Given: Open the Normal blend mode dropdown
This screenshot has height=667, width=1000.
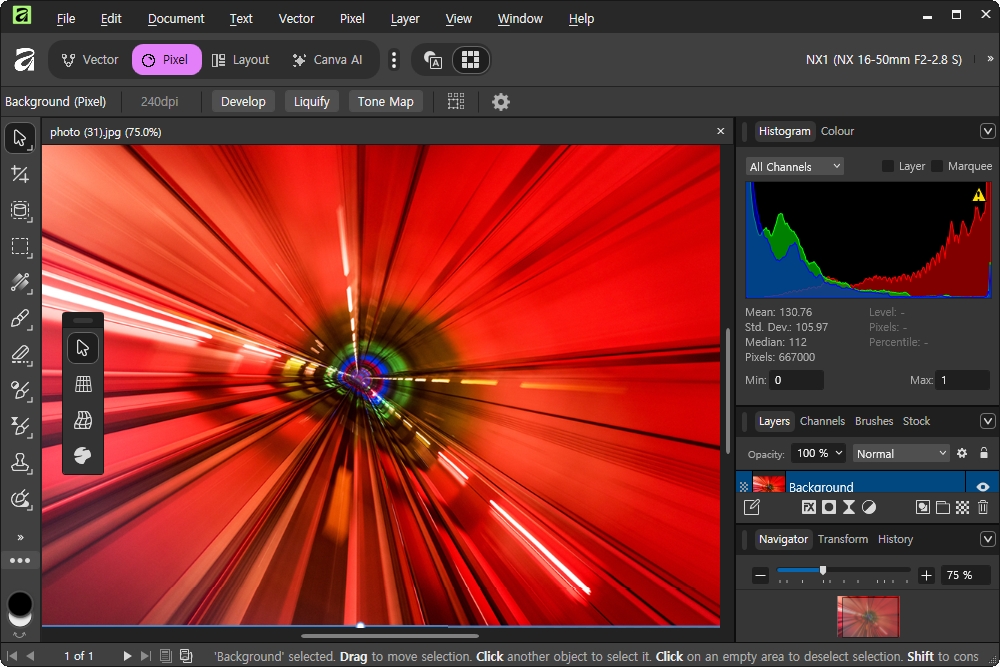Looking at the screenshot, I should (x=901, y=453).
